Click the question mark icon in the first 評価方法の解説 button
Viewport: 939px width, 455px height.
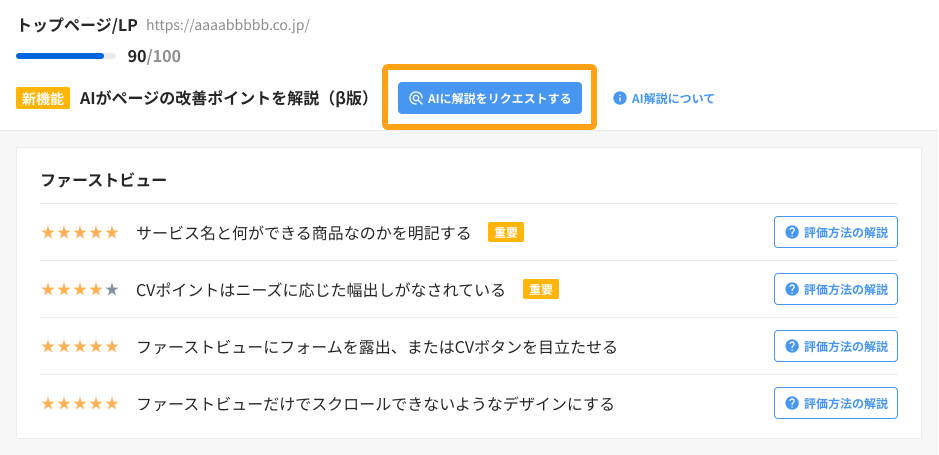tap(792, 232)
